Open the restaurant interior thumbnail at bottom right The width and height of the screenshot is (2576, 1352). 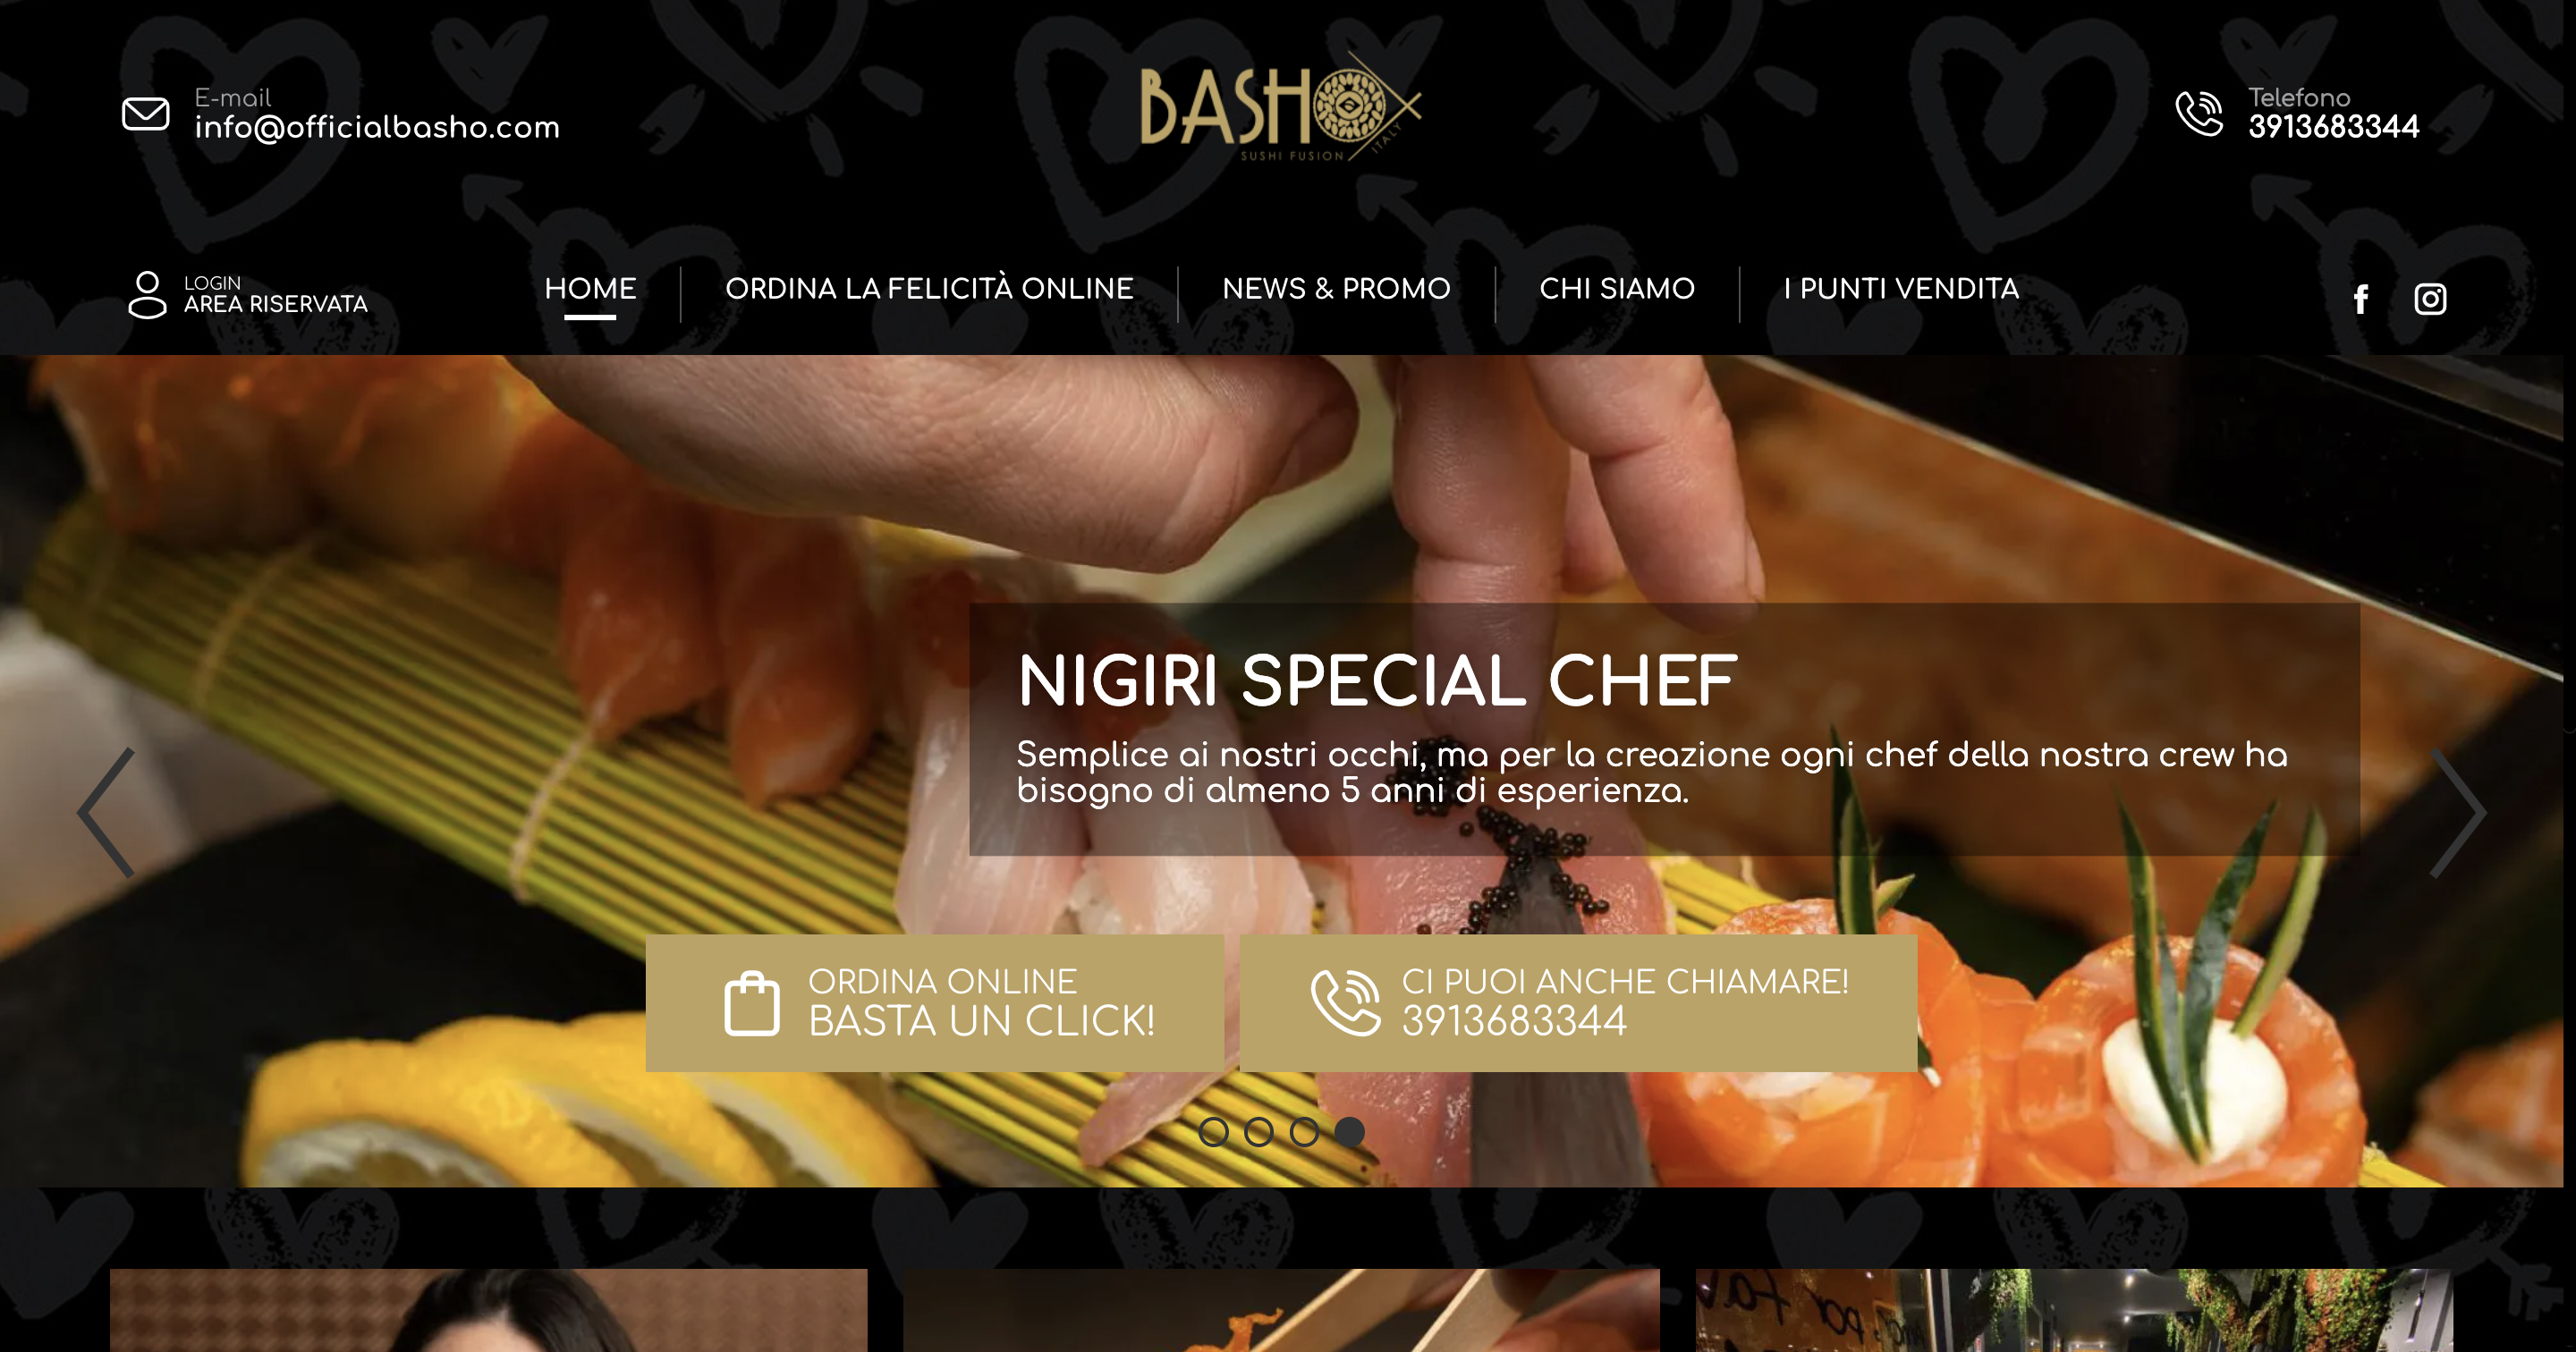(2074, 1310)
